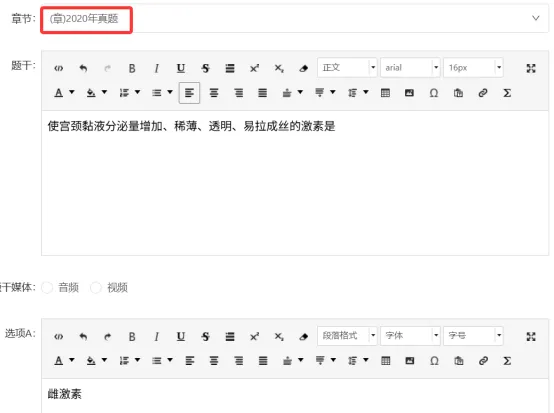This screenshot has width=554, height=413.
Task: Redo action in 选项A editor toolbar
Action: click(x=107, y=336)
